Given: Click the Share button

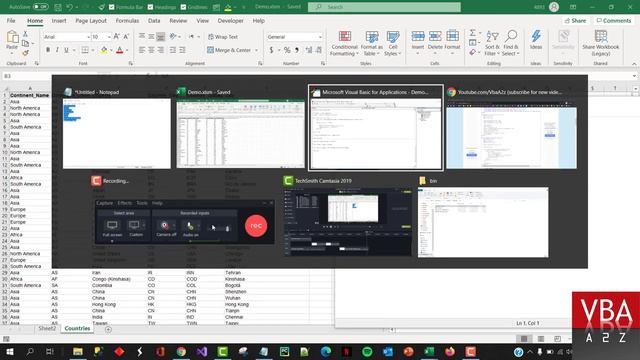Looking at the screenshot, I should tap(575, 20).
